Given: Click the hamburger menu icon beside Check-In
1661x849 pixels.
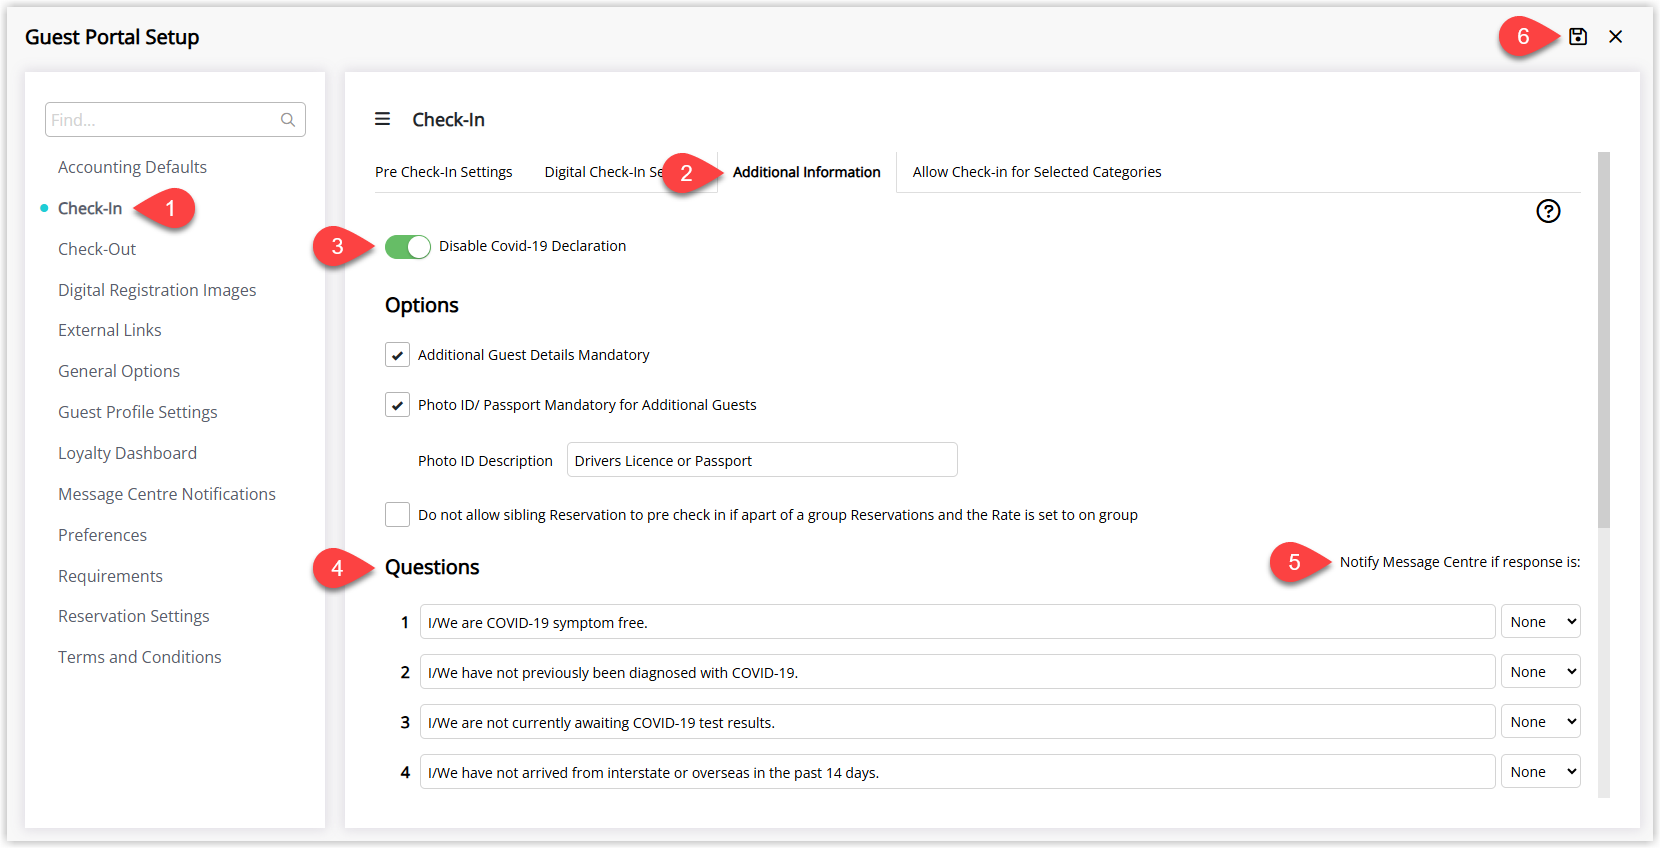Looking at the screenshot, I should [382, 119].
